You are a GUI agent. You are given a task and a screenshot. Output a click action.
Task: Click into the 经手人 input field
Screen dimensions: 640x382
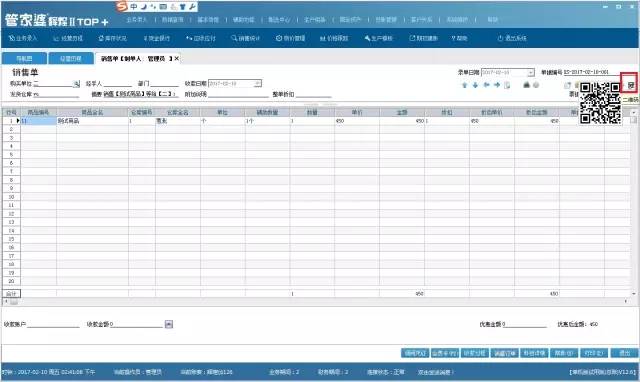(x=118, y=84)
